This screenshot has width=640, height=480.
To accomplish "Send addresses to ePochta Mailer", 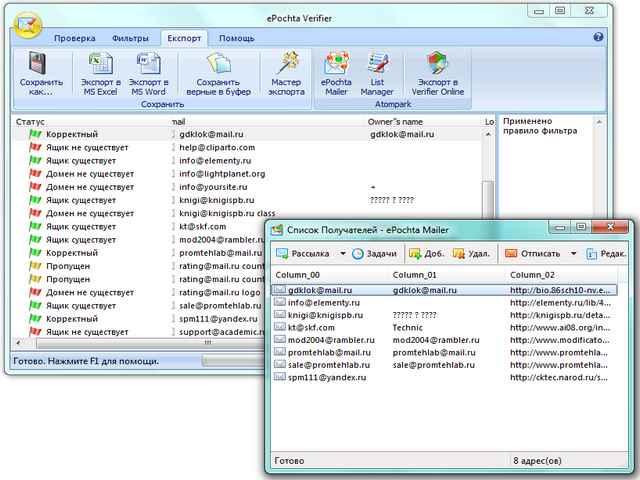I will [x=336, y=74].
